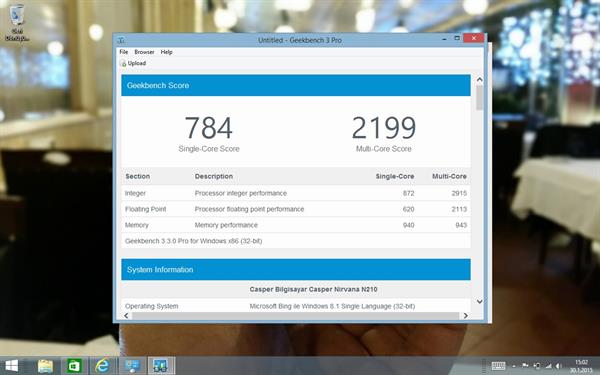Open the Browser menu

[x=144, y=52]
